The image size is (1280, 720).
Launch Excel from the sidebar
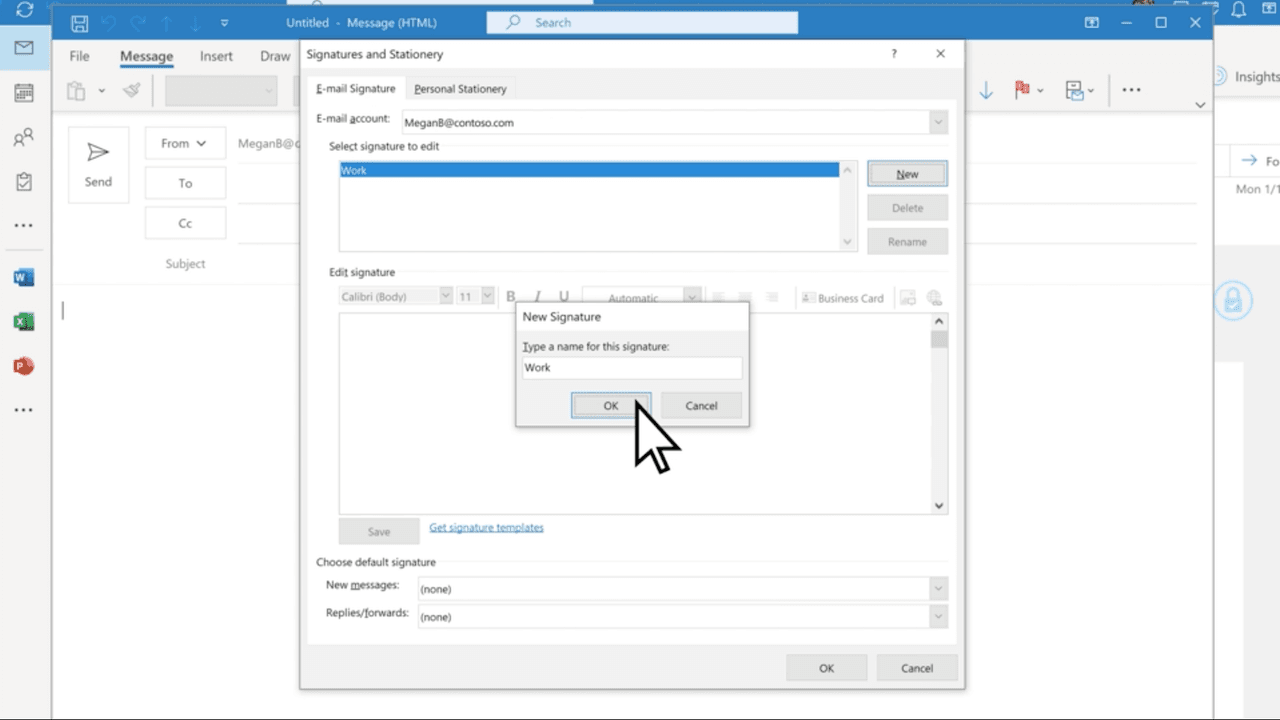click(23, 321)
